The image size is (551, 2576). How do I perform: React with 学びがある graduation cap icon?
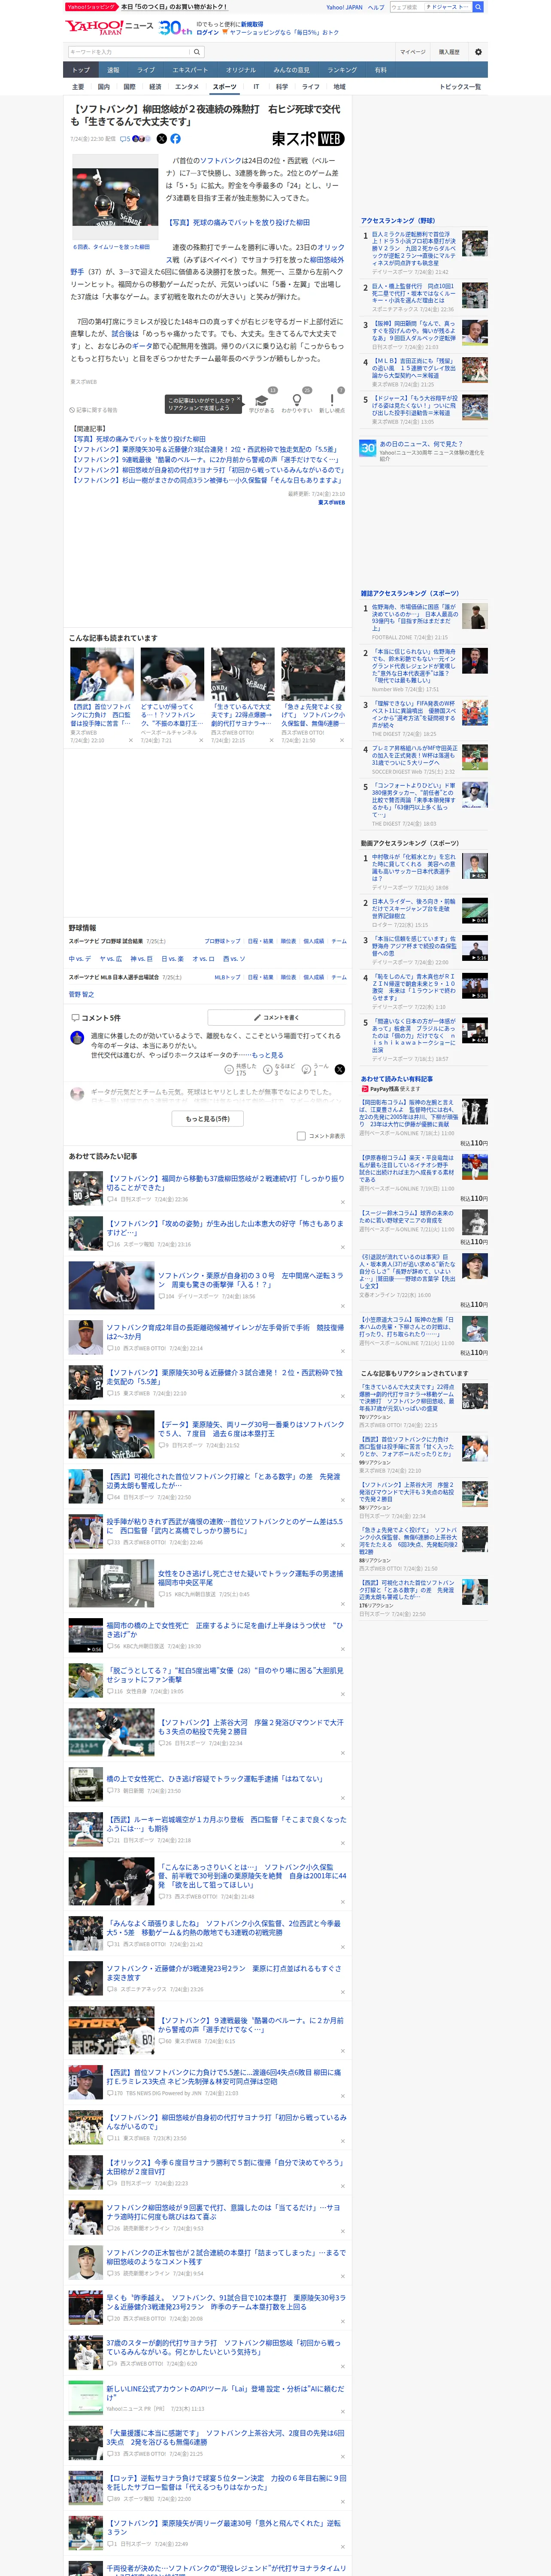[x=262, y=400]
